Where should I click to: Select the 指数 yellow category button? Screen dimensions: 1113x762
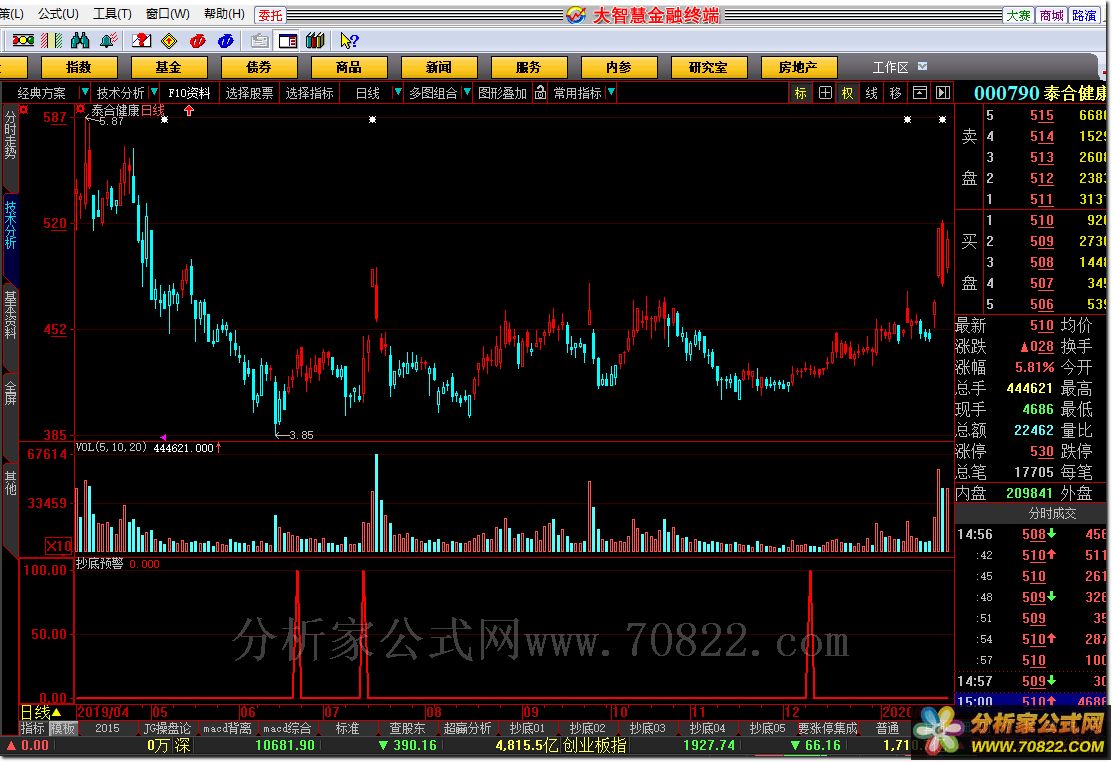pos(79,67)
